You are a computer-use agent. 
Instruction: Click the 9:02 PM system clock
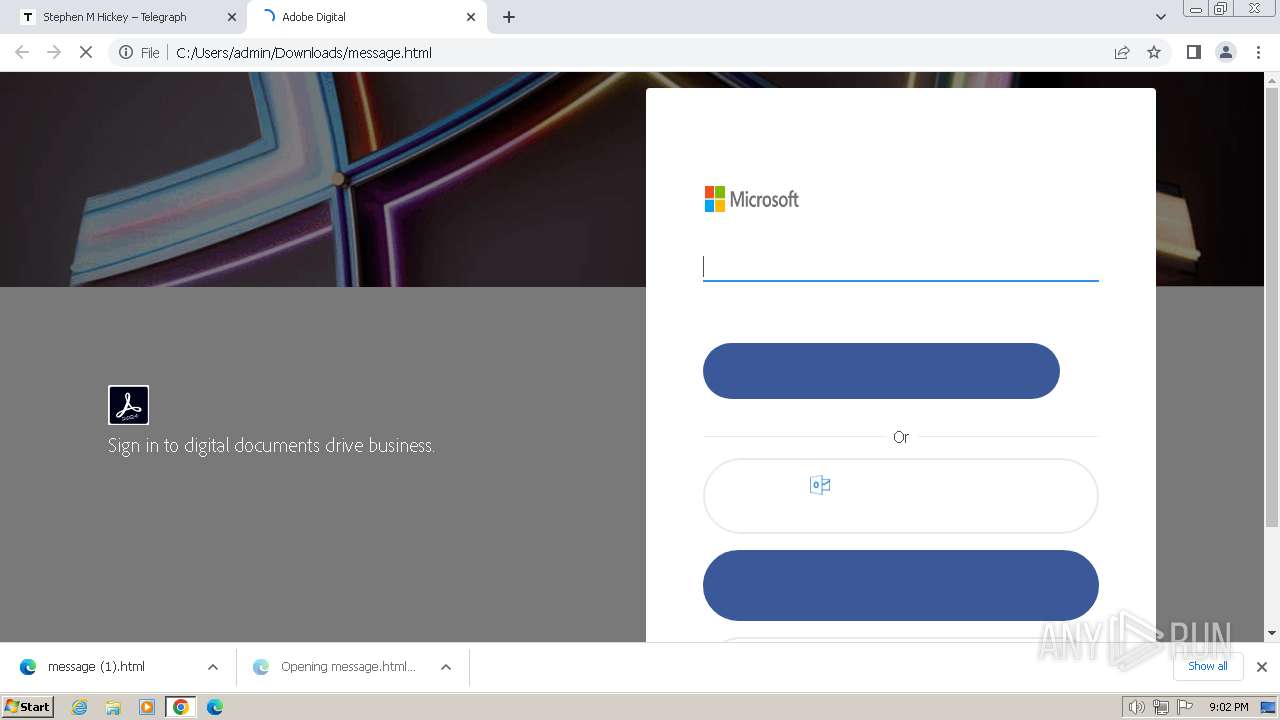tap(1228, 707)
